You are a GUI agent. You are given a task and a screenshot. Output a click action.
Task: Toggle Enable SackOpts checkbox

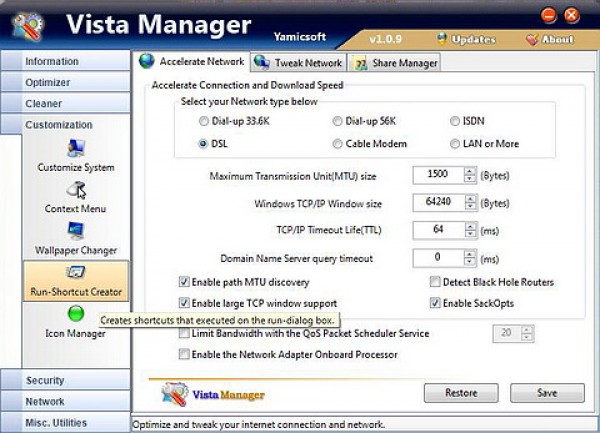(435, 303)
